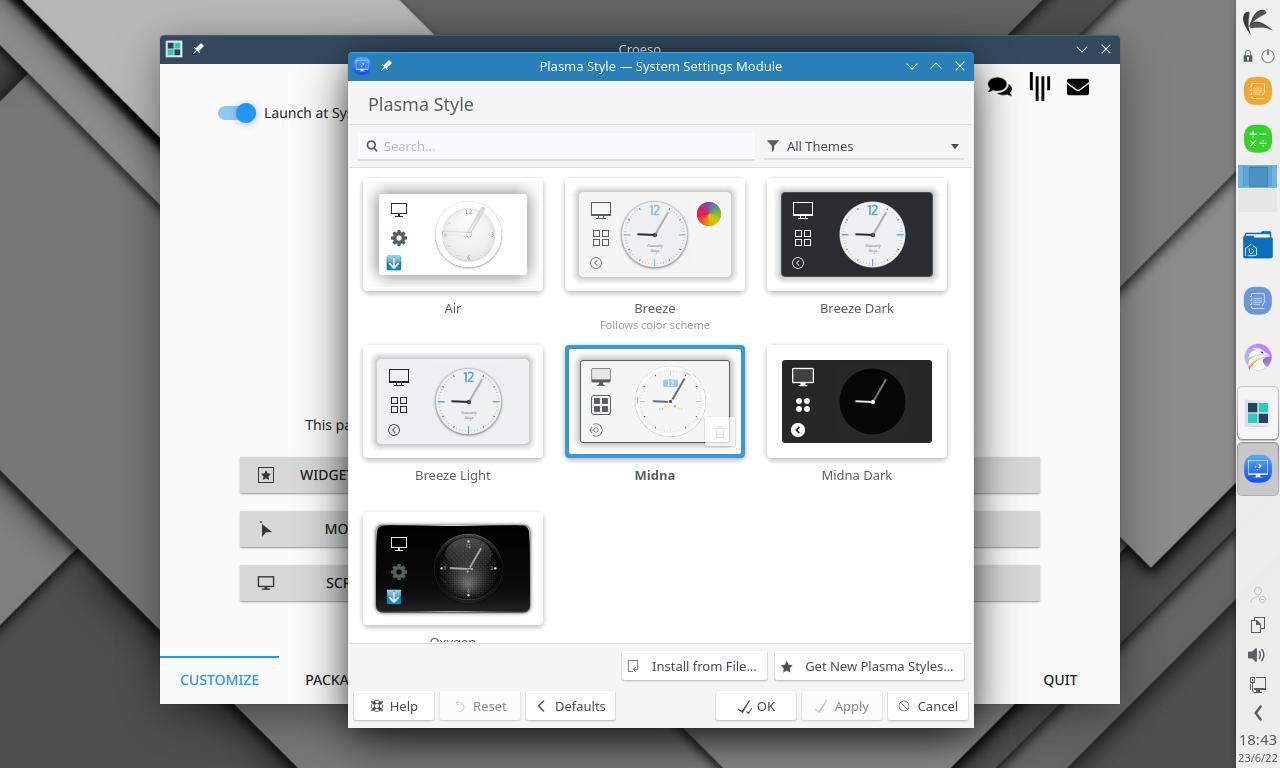Pick the Oxygen plasma style
Image resolution: width=1280 pixels, height=768 pixels.
pyautogui.click(x=453, y=569)
